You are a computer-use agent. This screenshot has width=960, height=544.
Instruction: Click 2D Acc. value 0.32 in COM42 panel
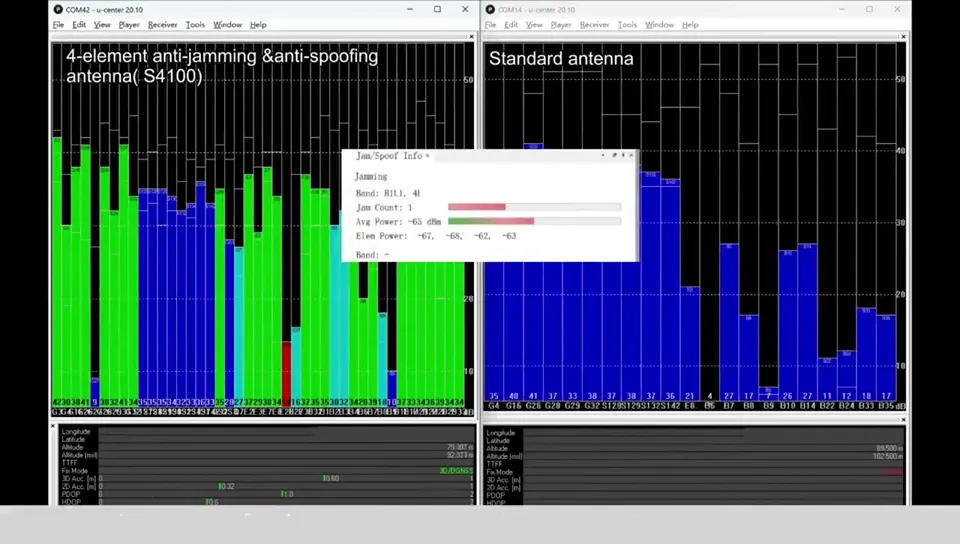pyautogui.click(x=227, y=486)
